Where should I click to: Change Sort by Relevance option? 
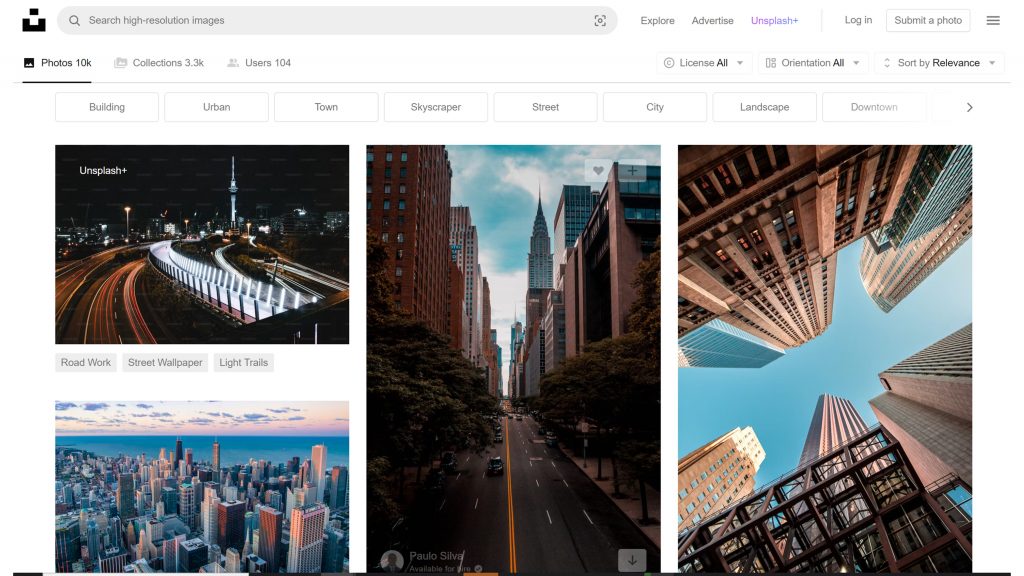(938, 62)
